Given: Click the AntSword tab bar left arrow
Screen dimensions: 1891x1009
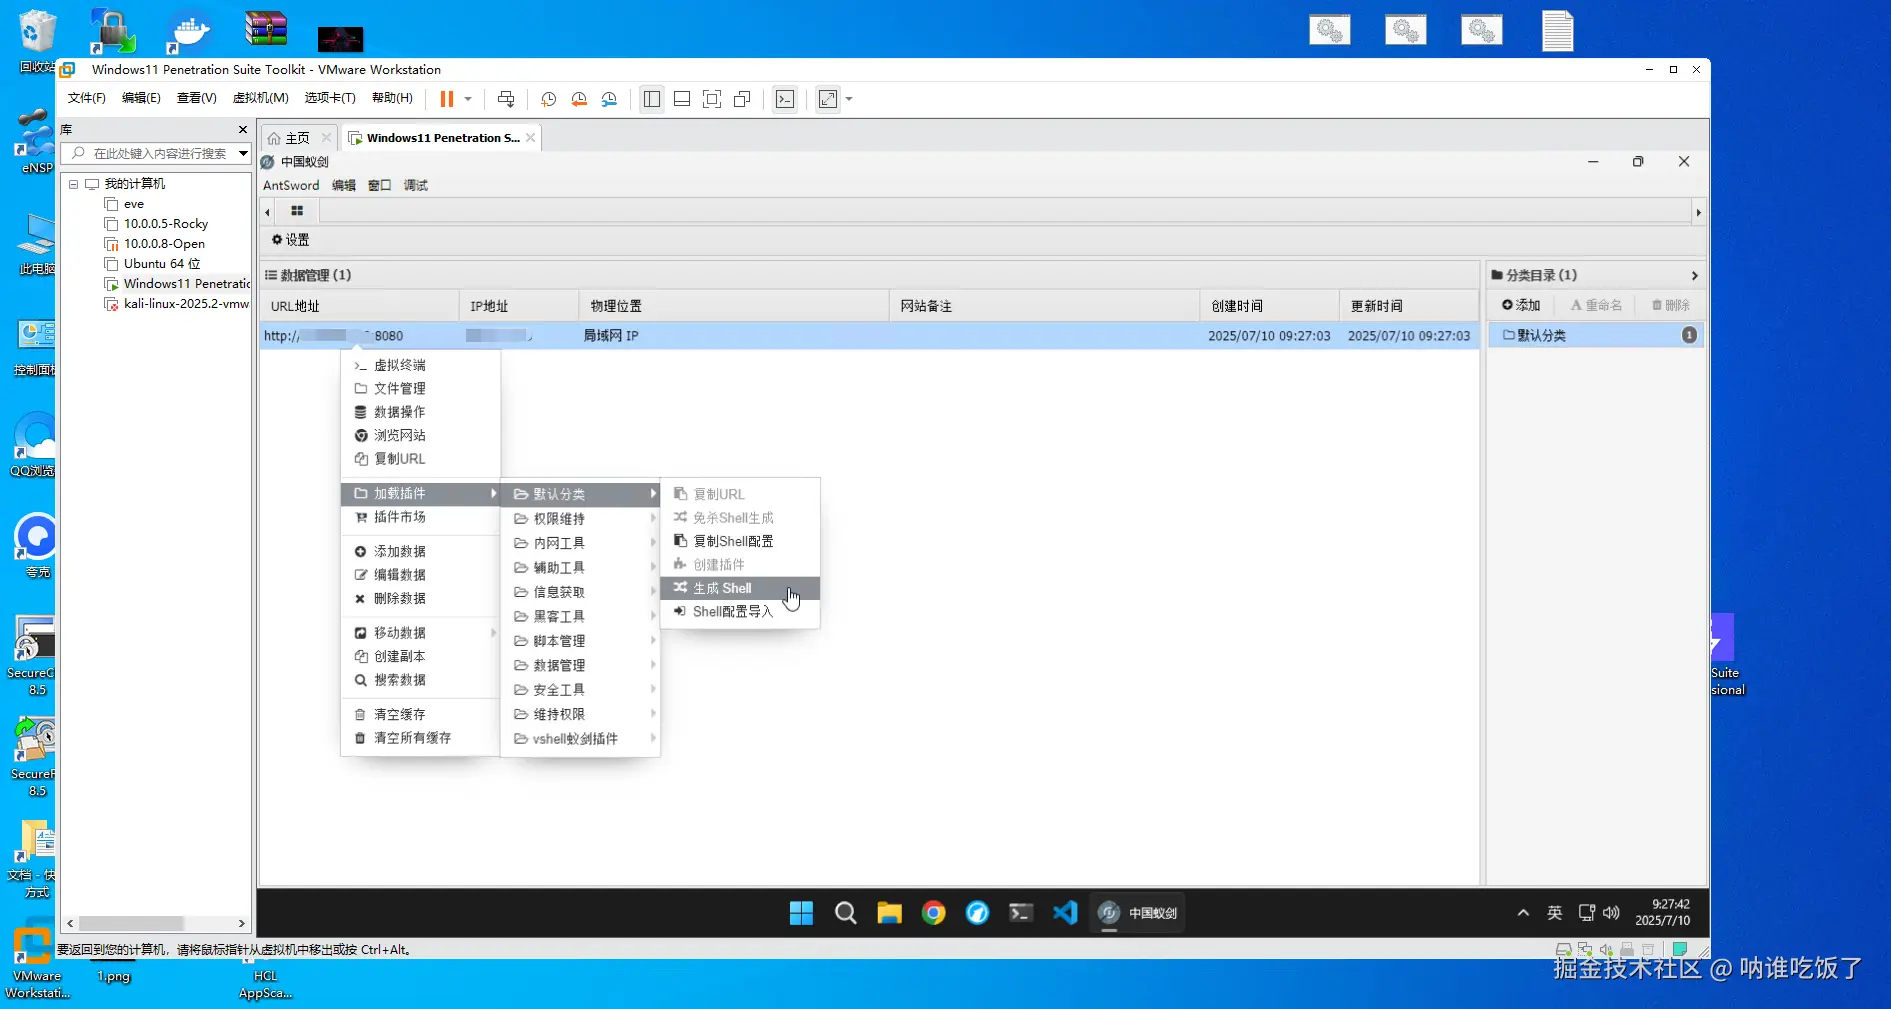Looking at the screenshot, I should tap(267, 212).
